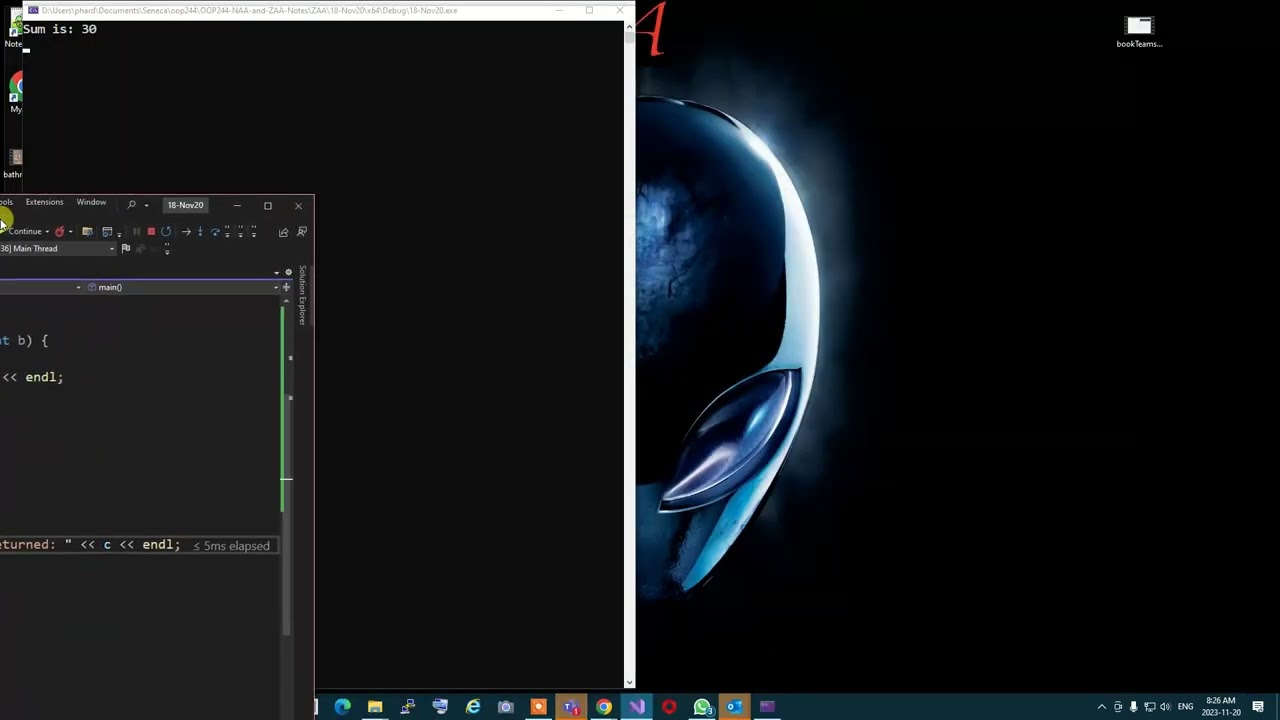Screen dimensions: 1280x720
Task: Open WhatsApp from the taskbar
Action: (702, 707)
